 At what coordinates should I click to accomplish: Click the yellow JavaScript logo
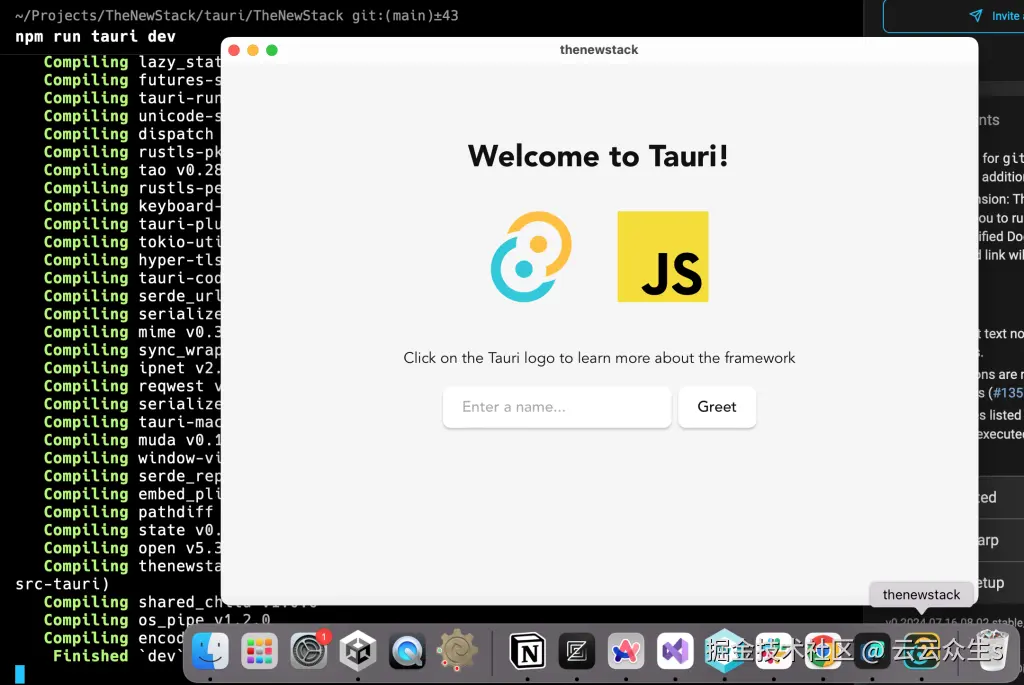[663, 257]
